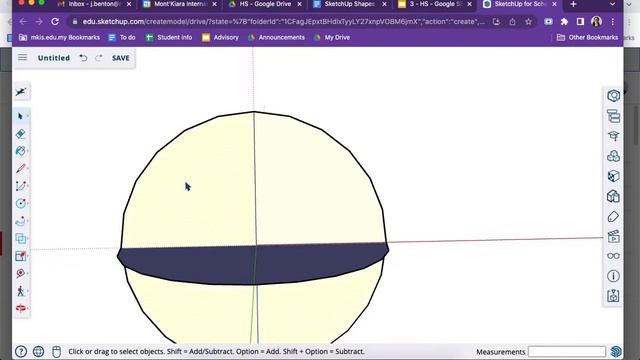Go back in browser history

(x=23, y=22)
